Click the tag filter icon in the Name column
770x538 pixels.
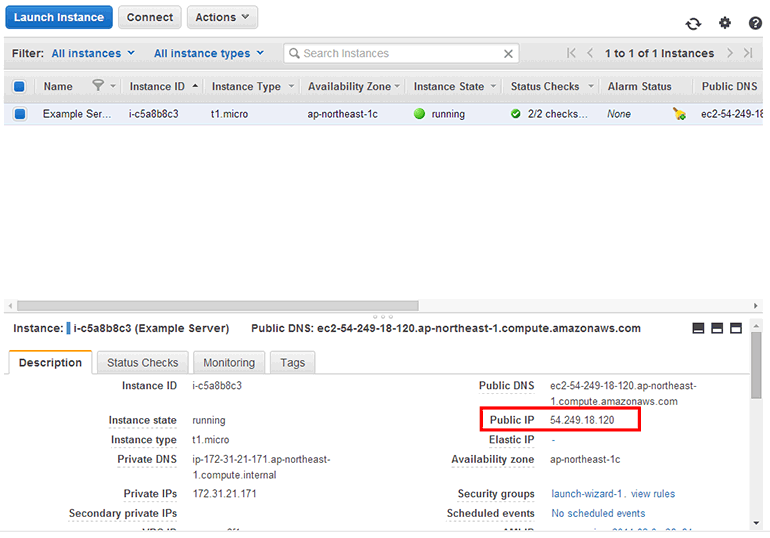tap(98, 86)
